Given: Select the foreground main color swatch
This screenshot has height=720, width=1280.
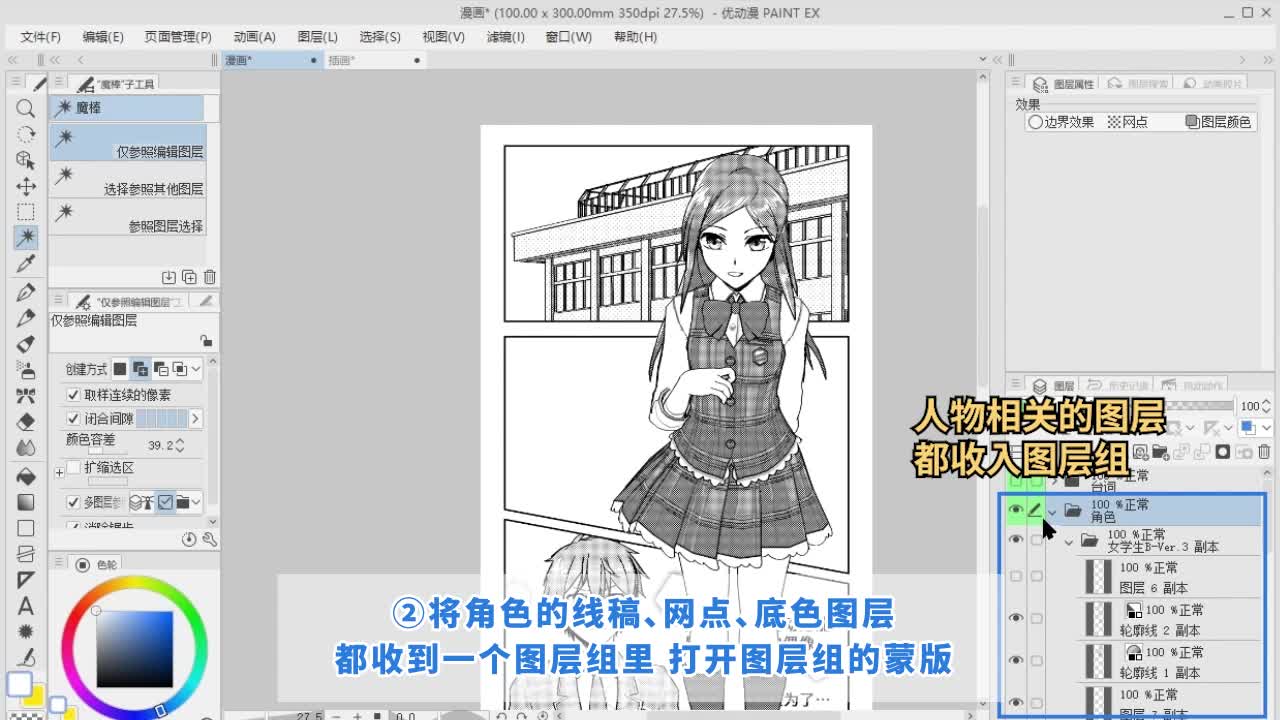Looking at the screenshot, I should point(20,685).
